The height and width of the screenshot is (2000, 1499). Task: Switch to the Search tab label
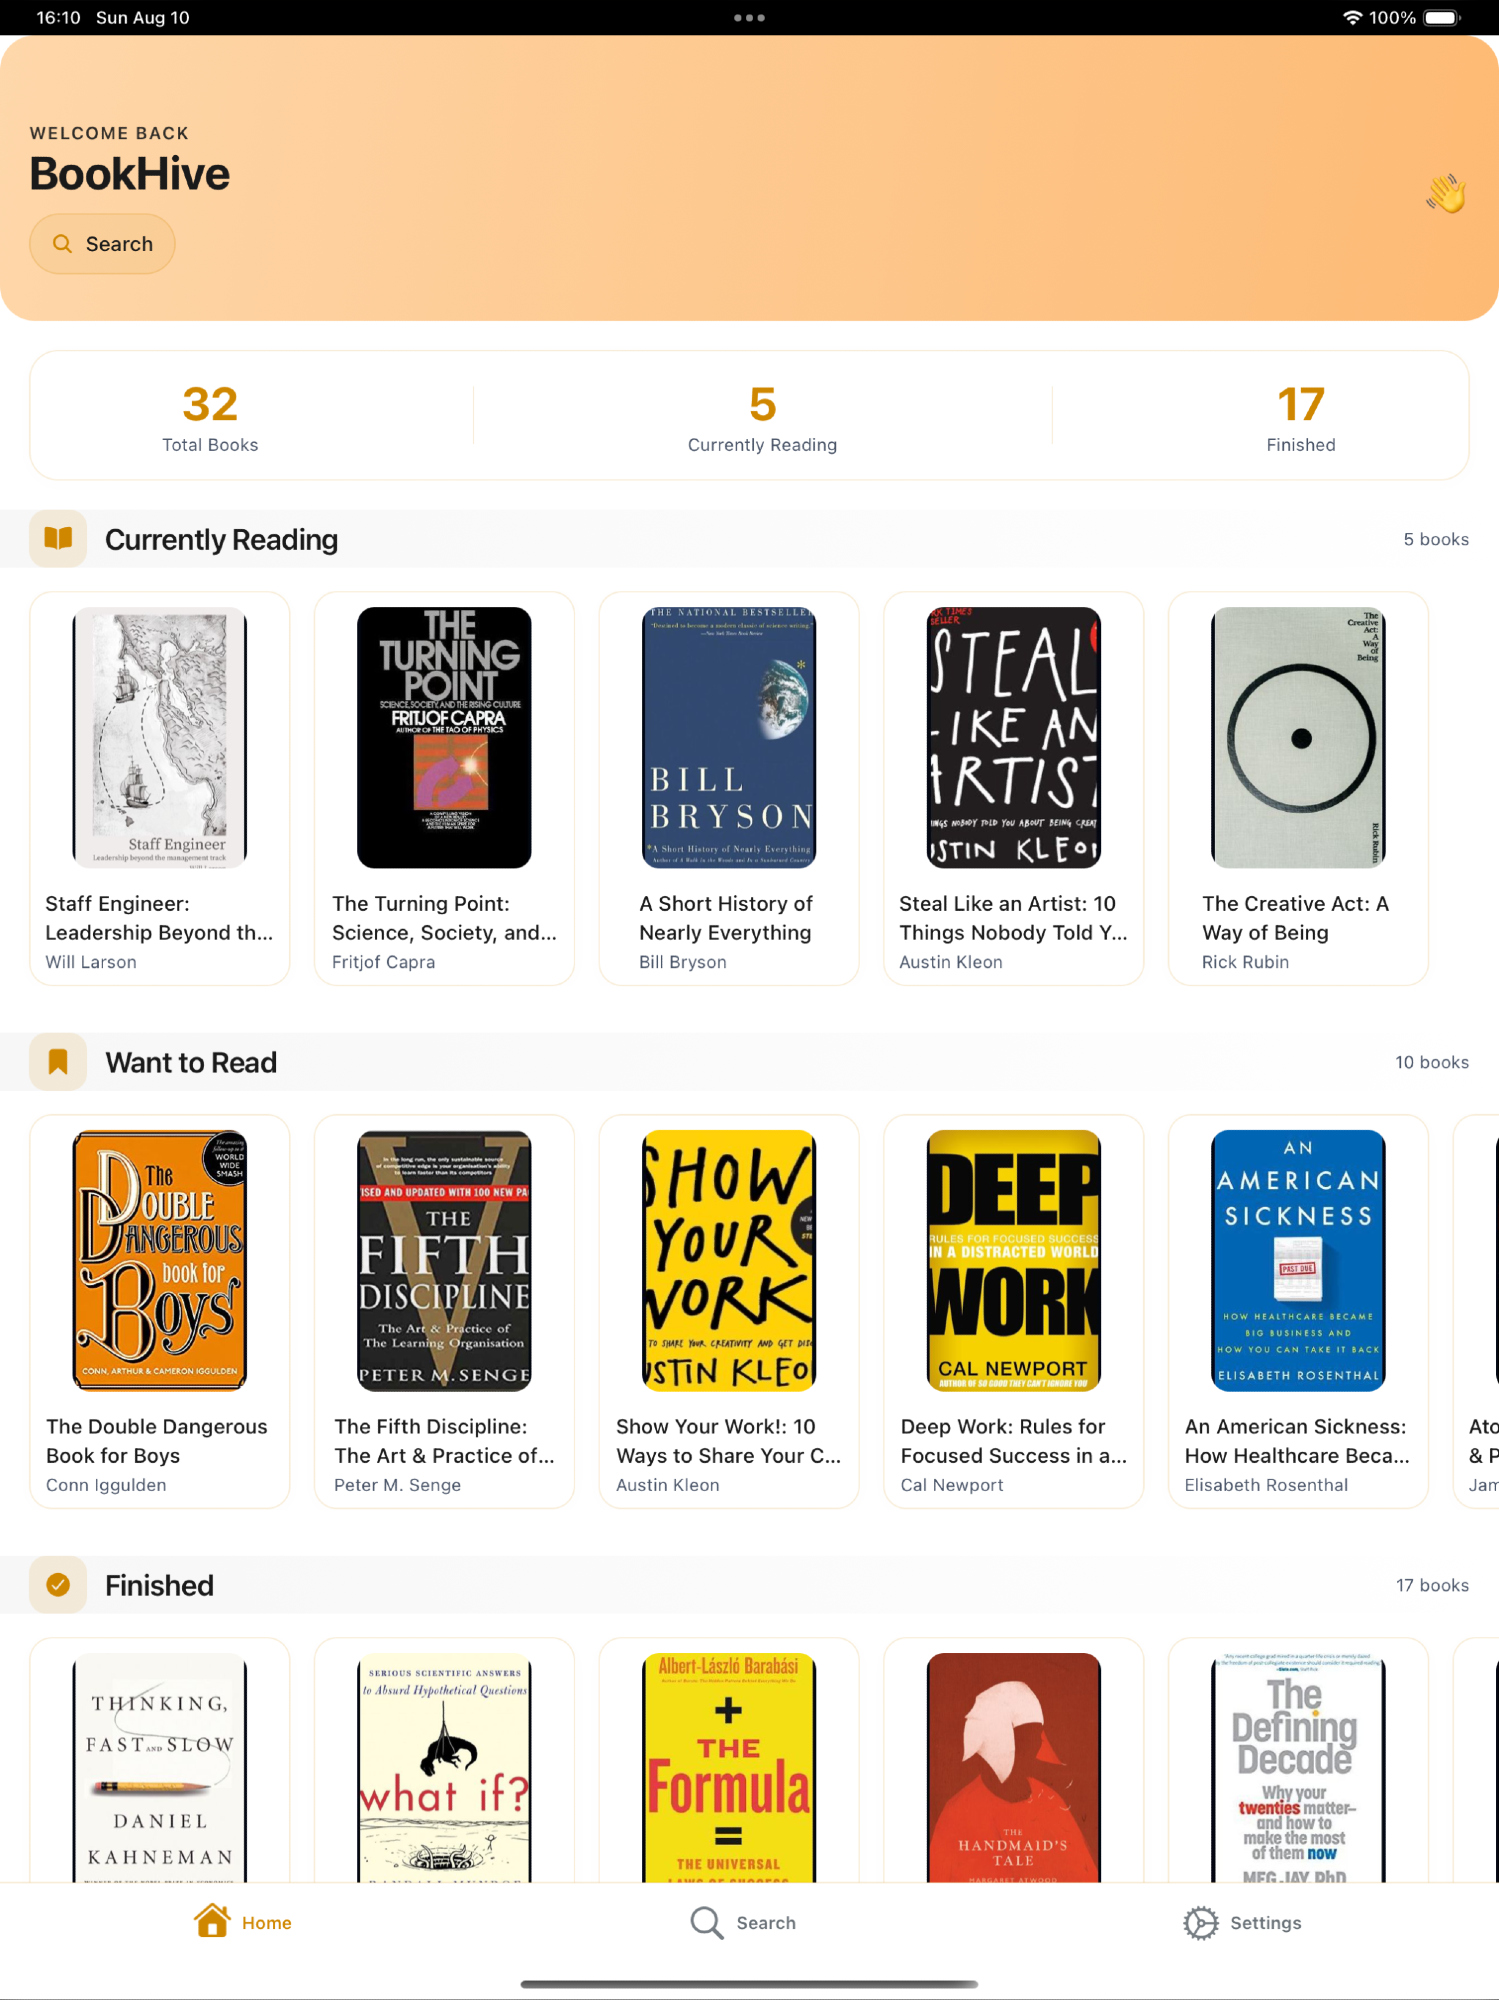[x=766, y=1923]
